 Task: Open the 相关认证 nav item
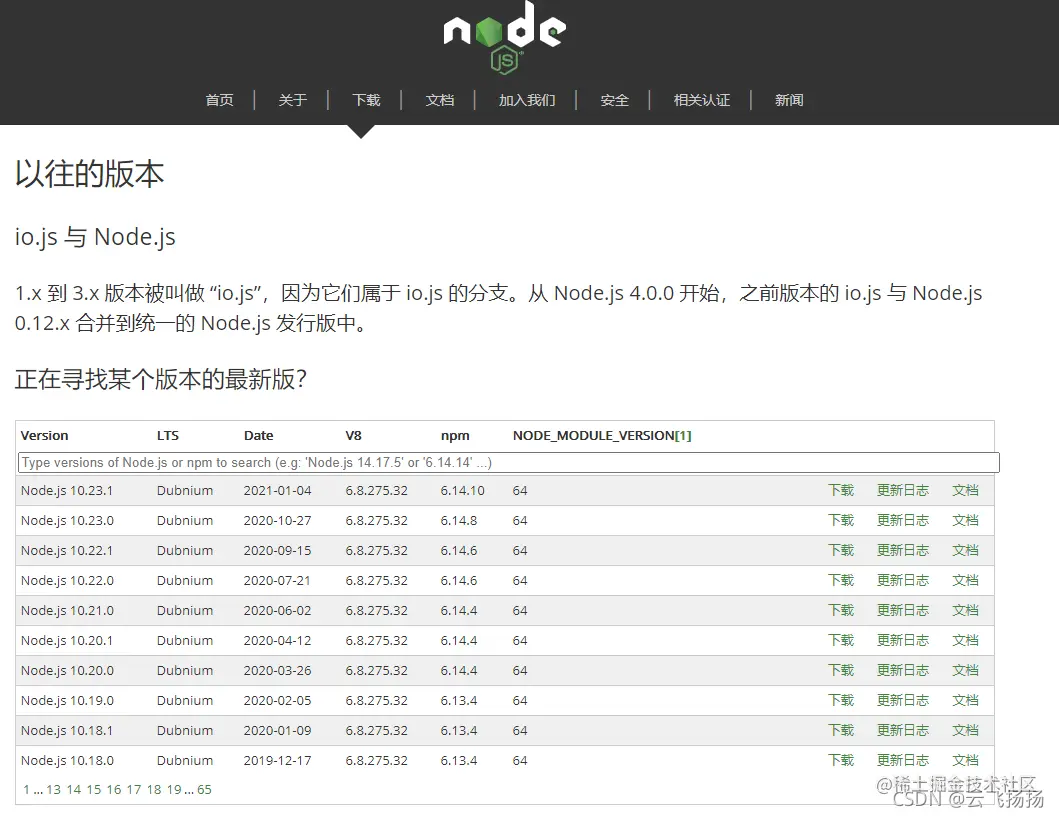[702, 100]
